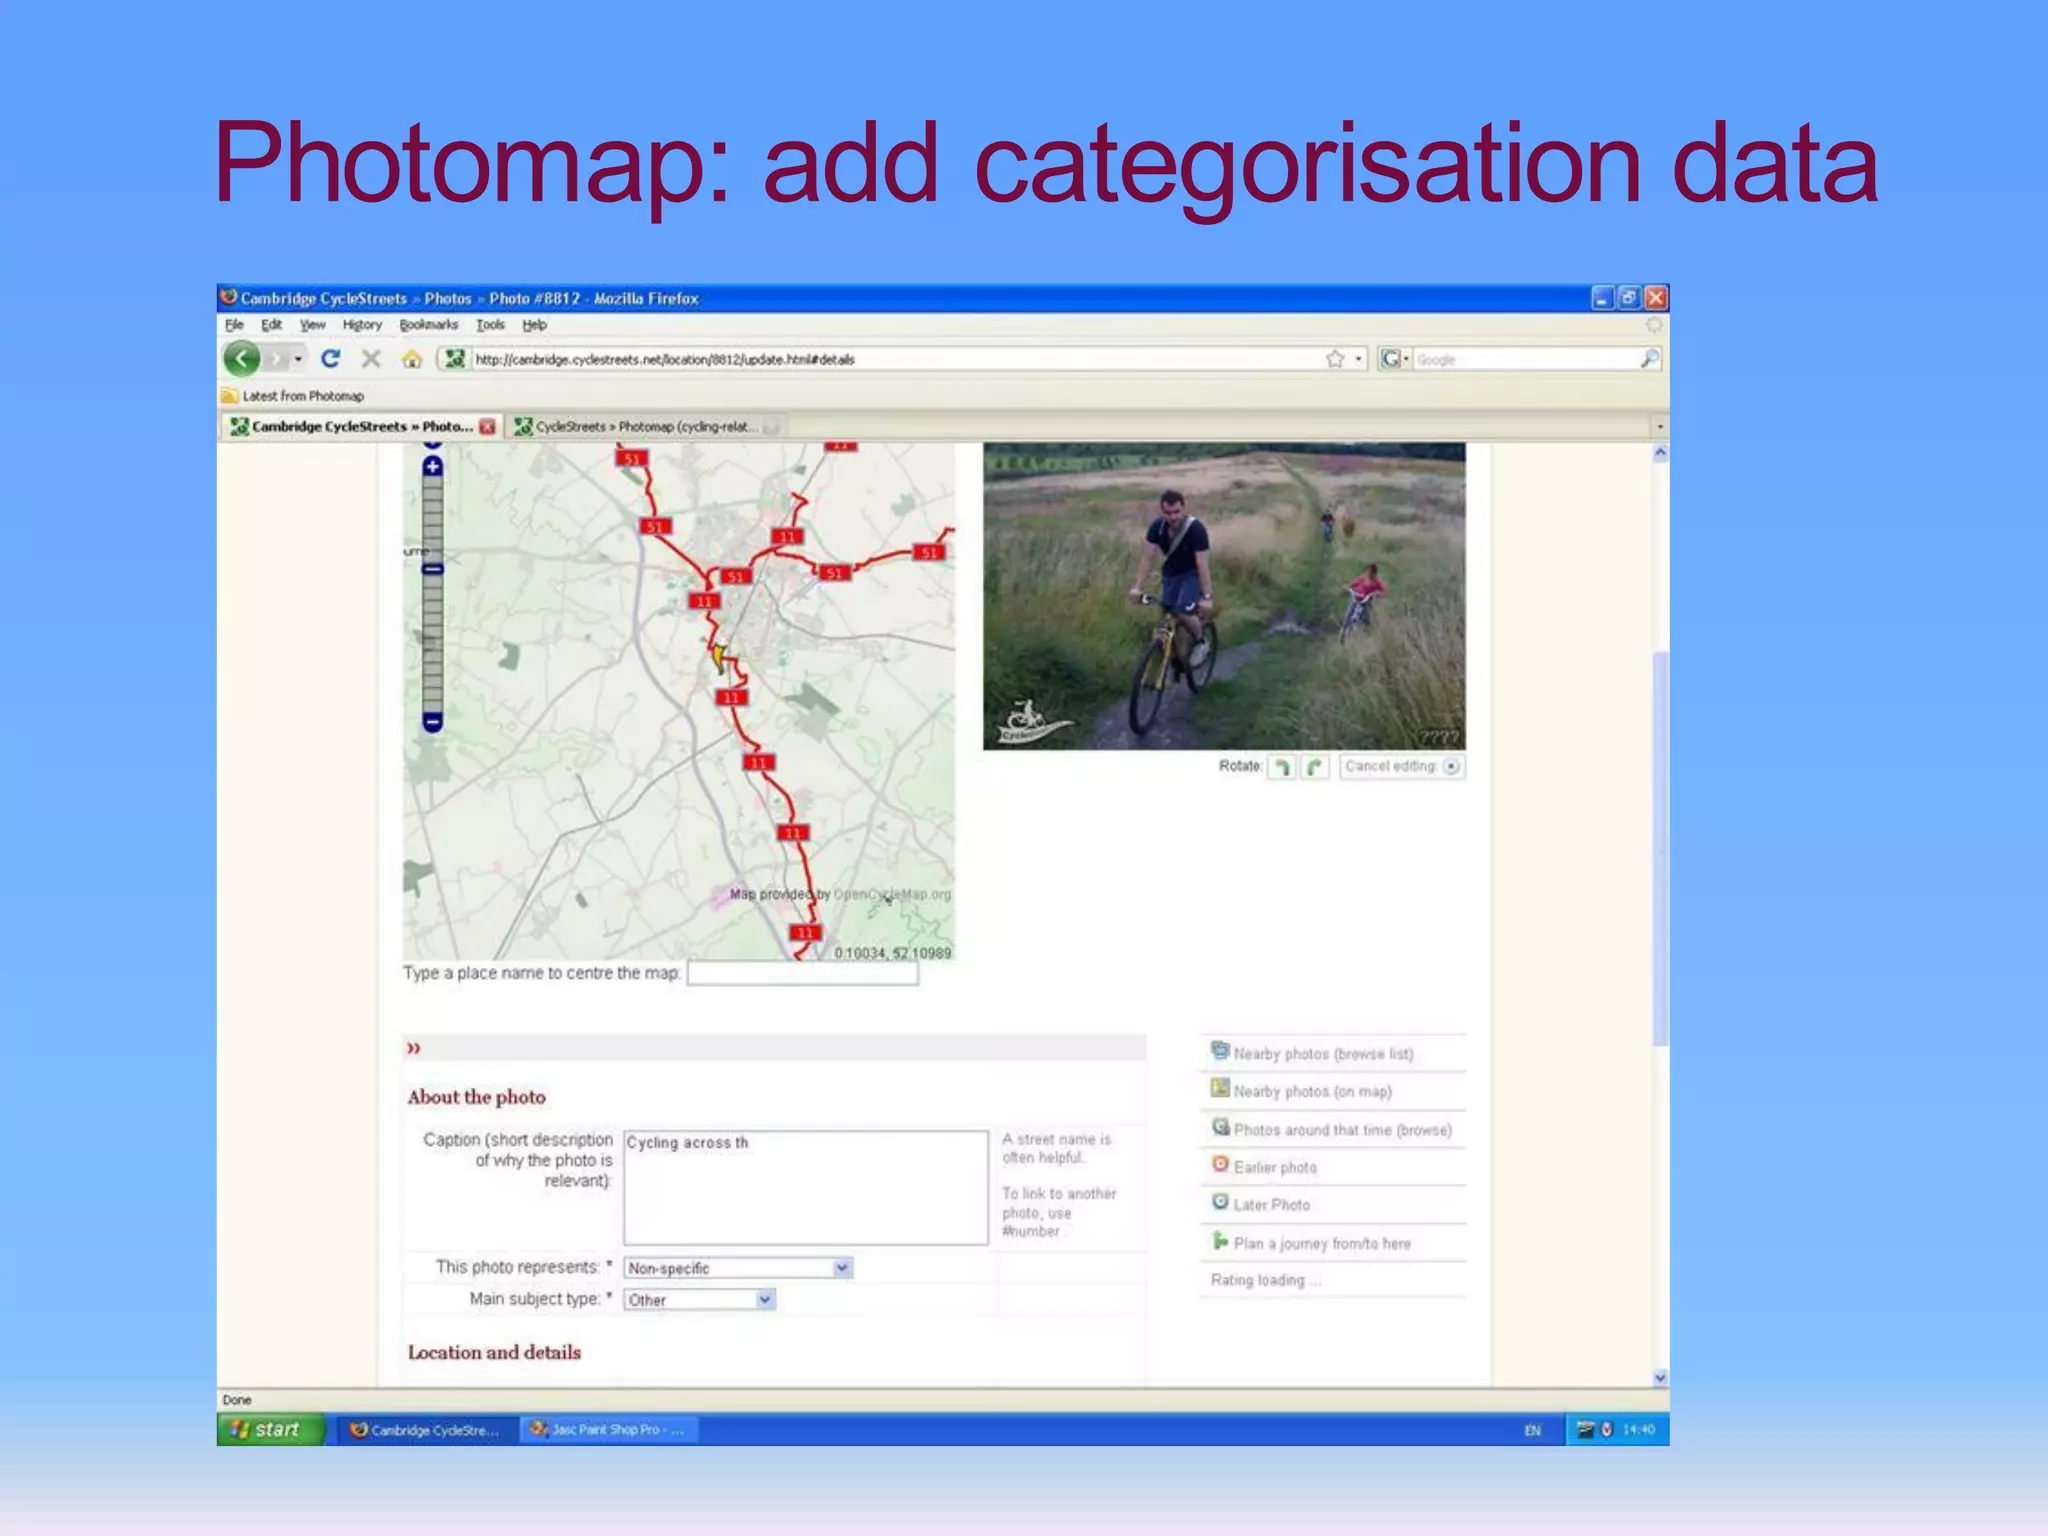Click the bookmark star in address bar
The height and width of the screenshot is (1536, 2048).
[x=1334, y=359]
